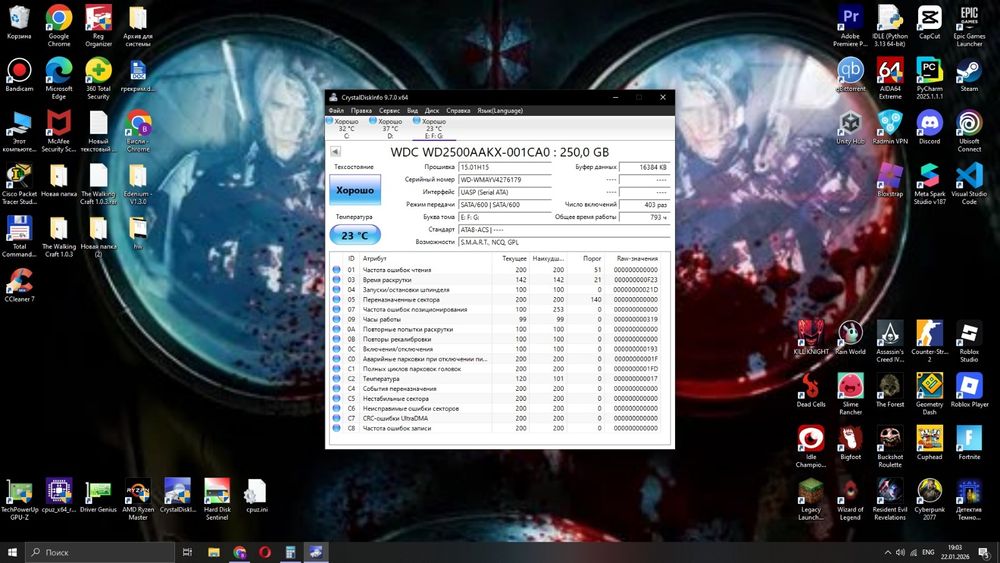1000x563 pixels.
Task: Open the Файл menu in CrystalDiskInfo
Action: click(335, 110)
